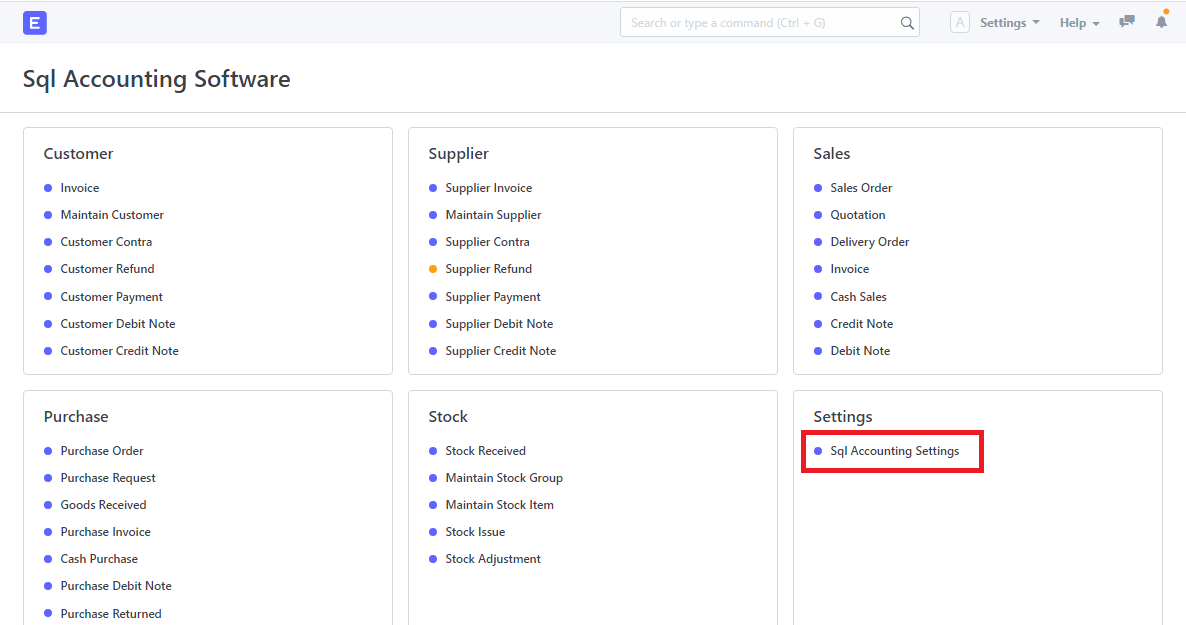Image resolution: width=1186 pixels, height=625 pixels.
Task: Open Purchase Returned
Action: coord(110,614)
